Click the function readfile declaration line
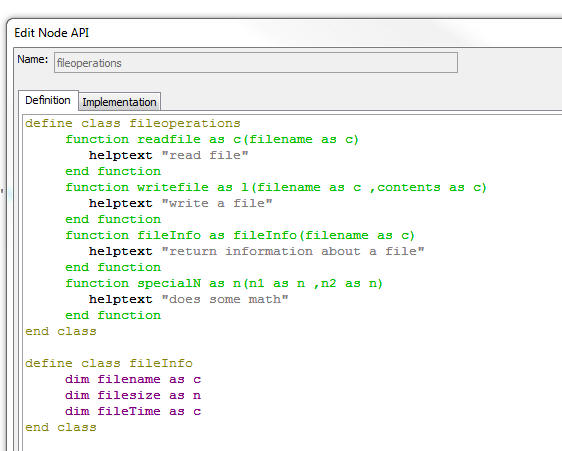The height and width of the screenshot is (451, 562). 212,139
